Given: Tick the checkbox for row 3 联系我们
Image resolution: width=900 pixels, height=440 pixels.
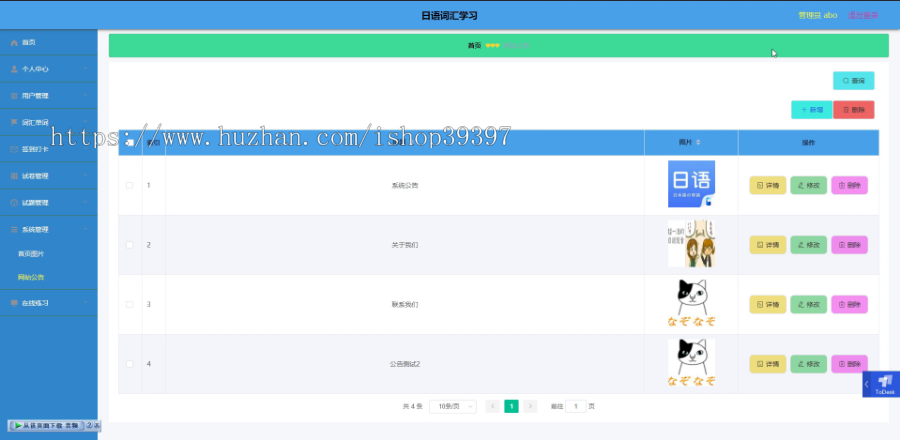Looking at the screenshot, I should [x=130, y=305].
